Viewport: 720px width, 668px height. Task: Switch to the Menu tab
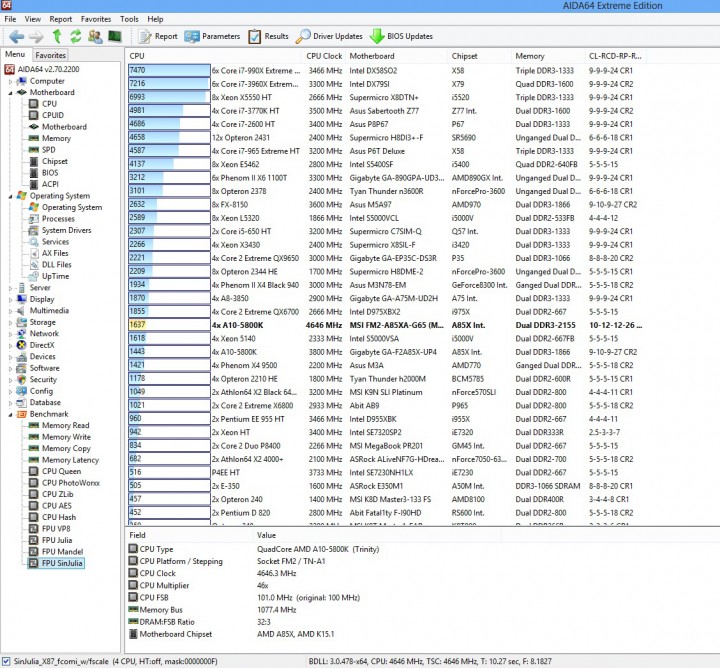(x=15, y=54)
